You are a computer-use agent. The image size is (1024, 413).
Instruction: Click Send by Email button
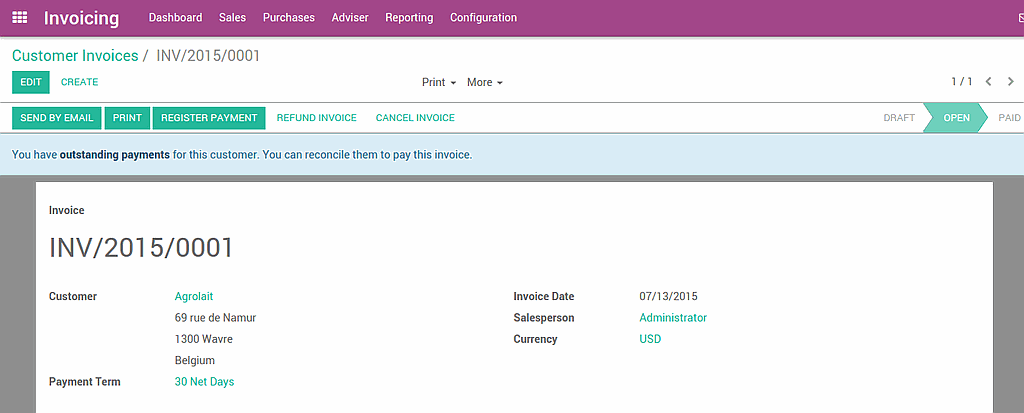pos(57,118)
